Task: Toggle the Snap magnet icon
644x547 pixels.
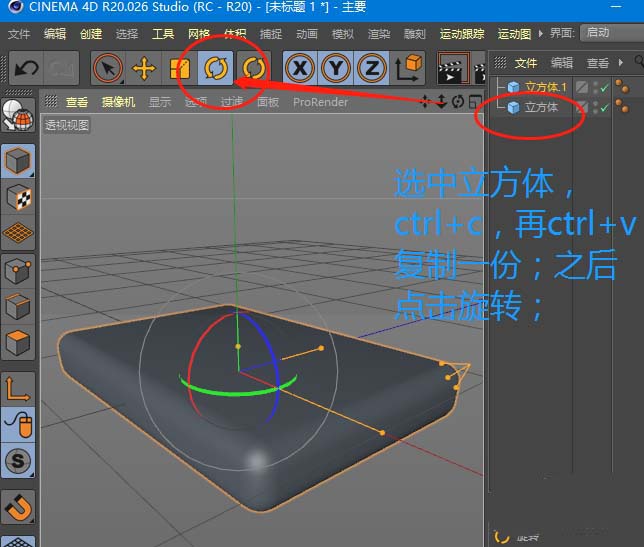Action: (18, 507)
